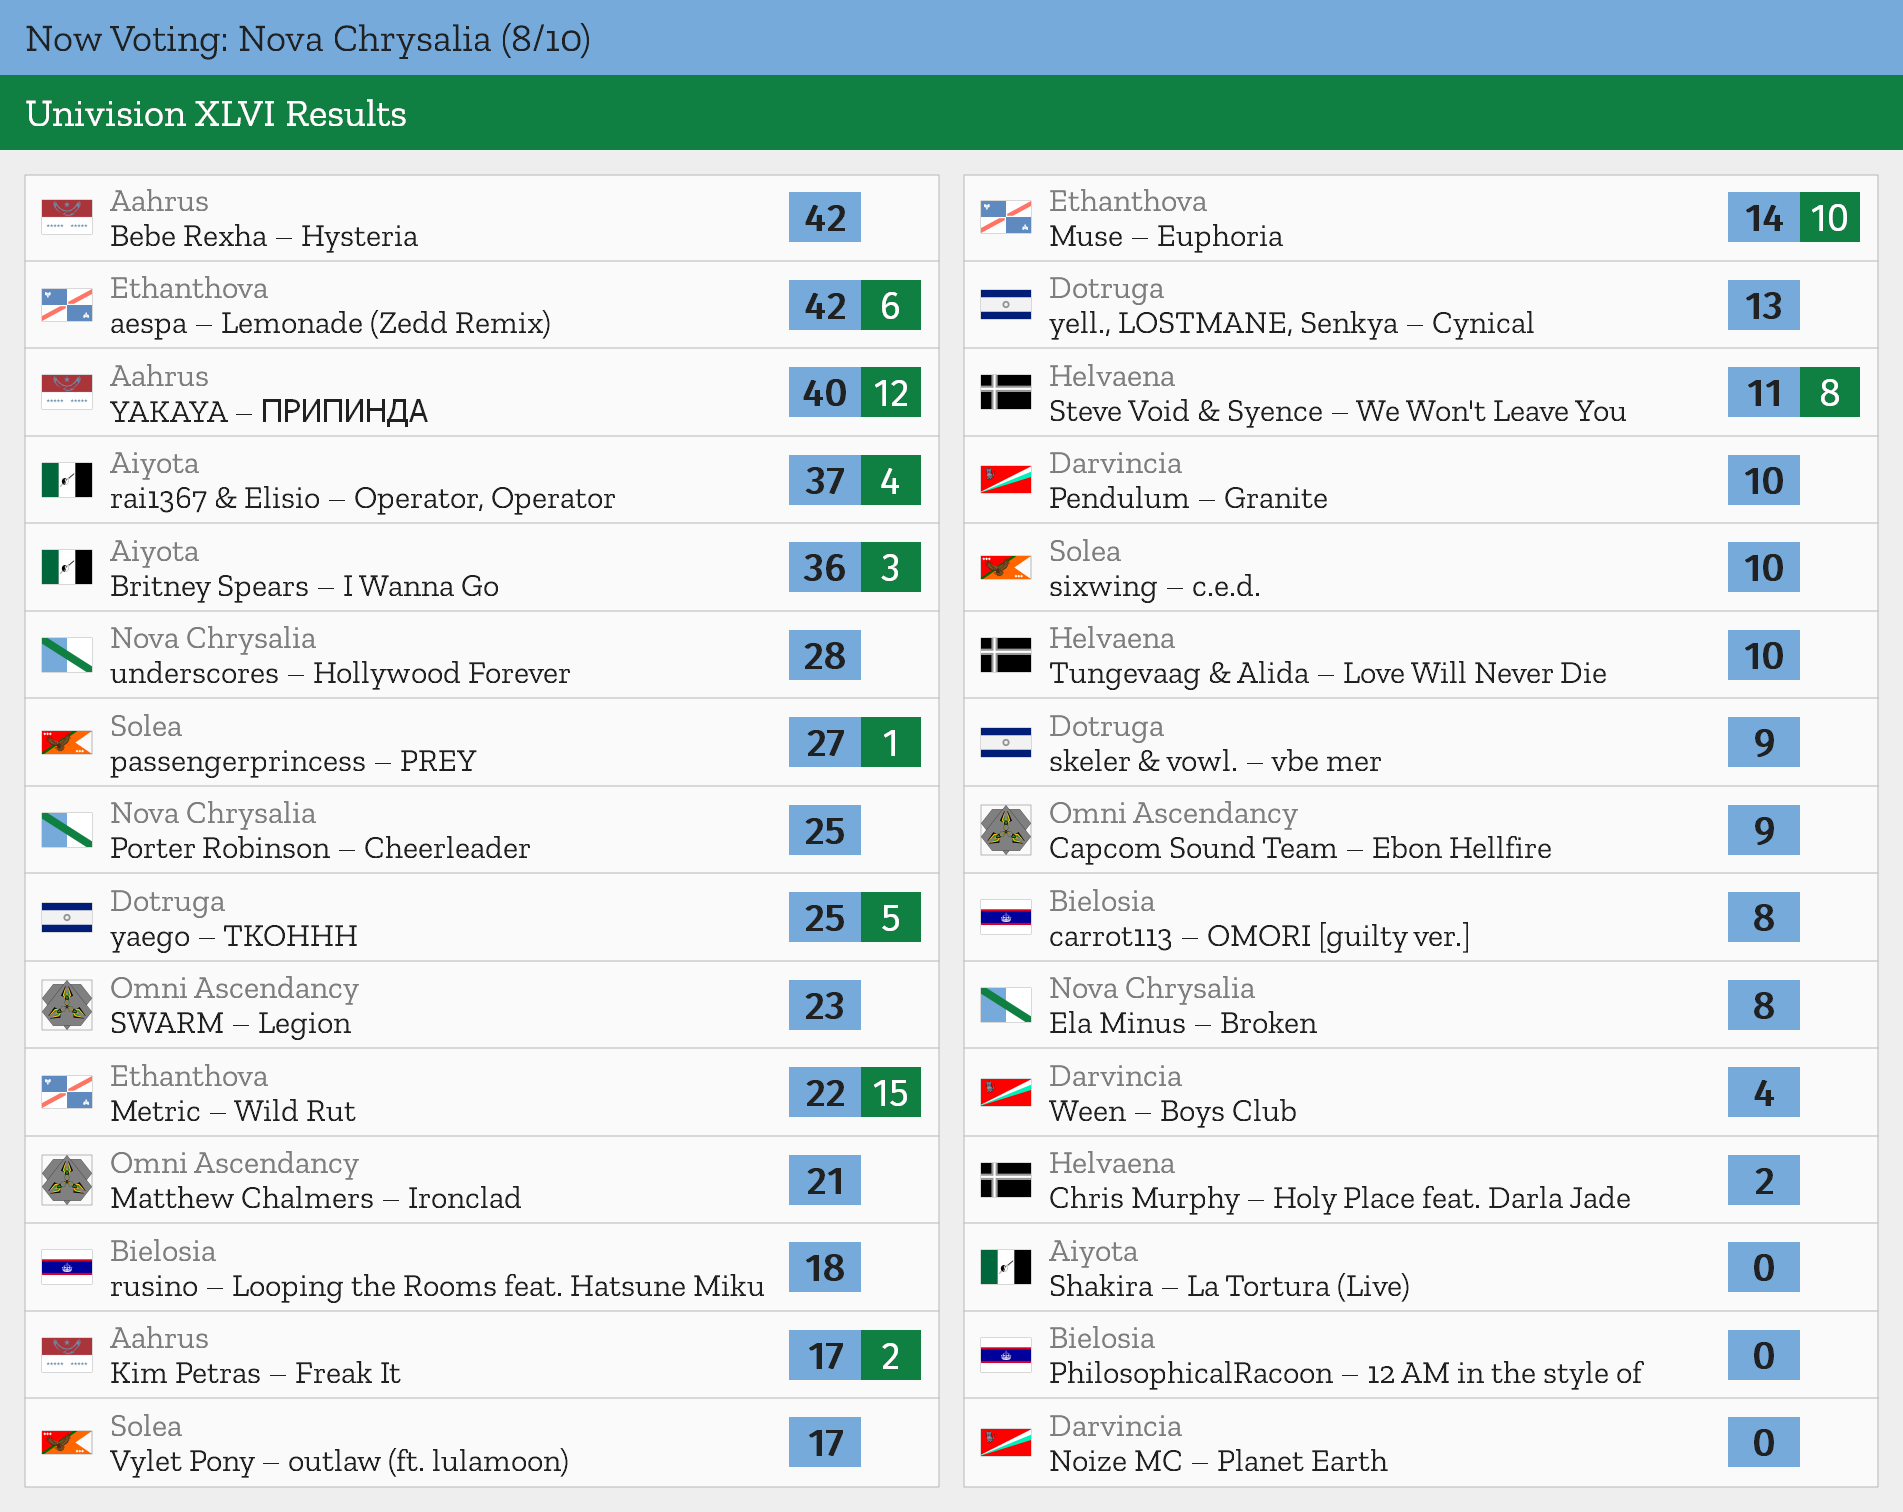This screenshot has width=1903, height=1512.
Task: Click the blue total 21 for Ironclad
Action: coord(825,1180)
